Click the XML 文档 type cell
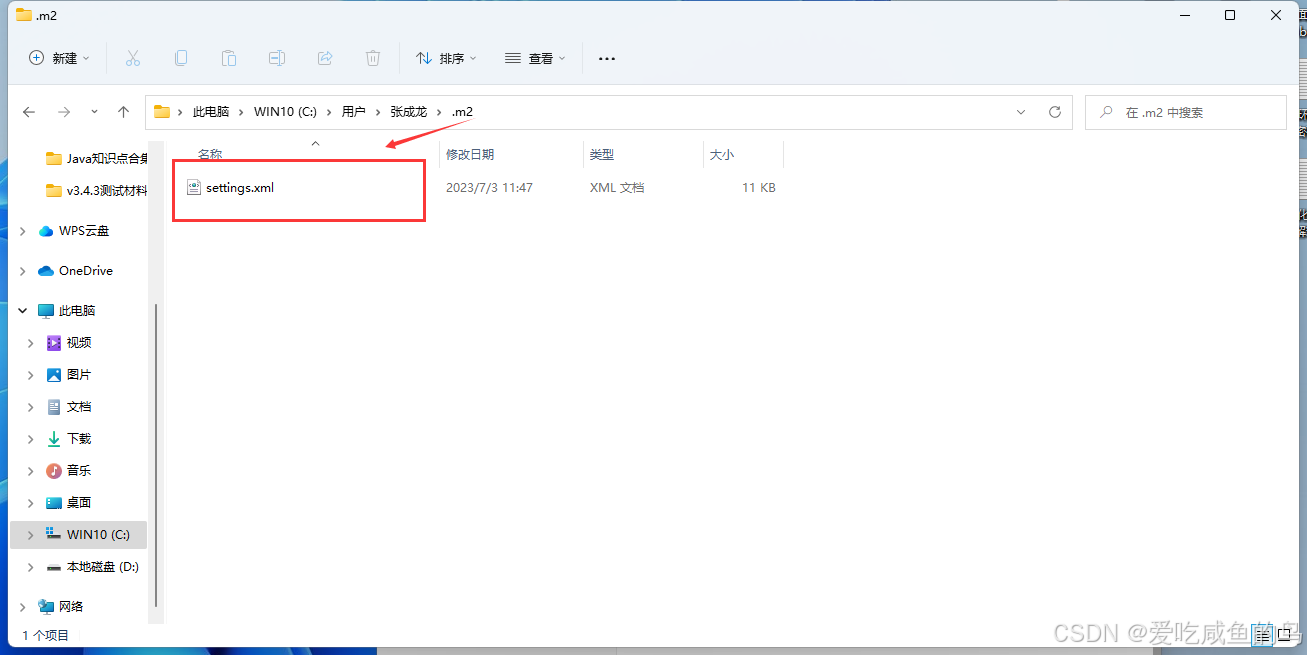This screenshot has width=1307, height=655. 617,188
